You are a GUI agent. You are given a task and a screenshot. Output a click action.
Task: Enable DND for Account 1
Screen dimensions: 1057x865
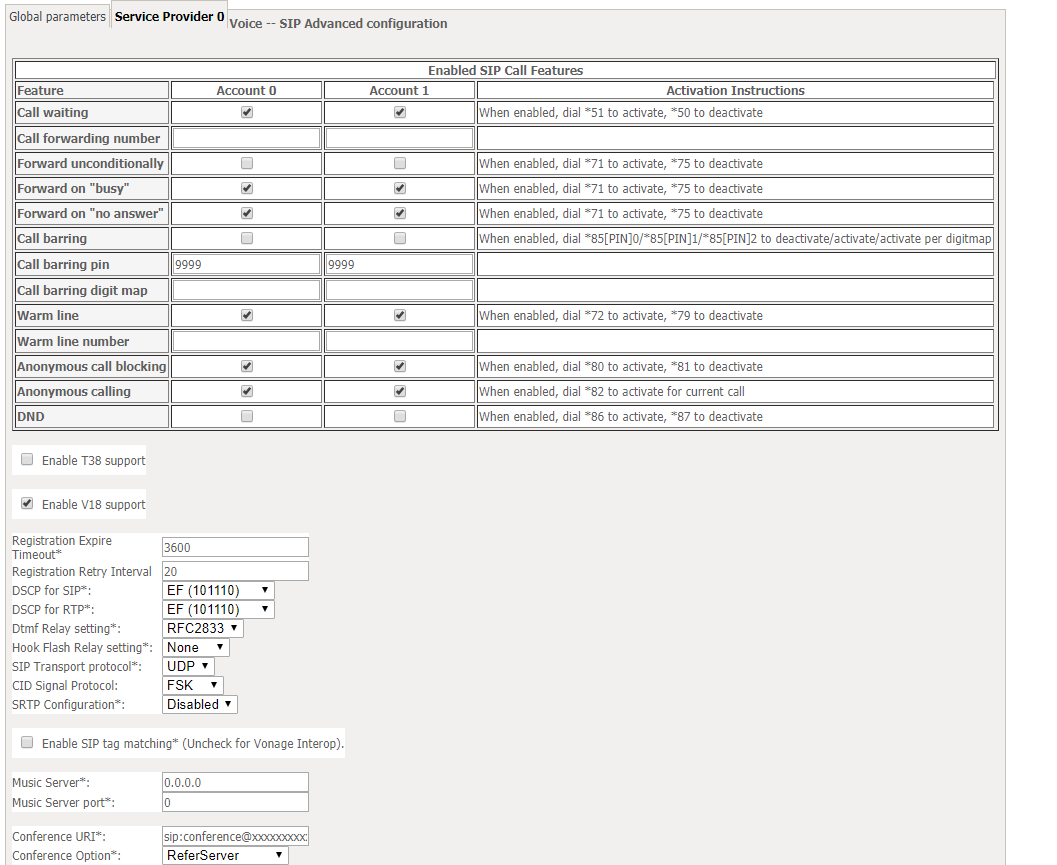[400, 416]
